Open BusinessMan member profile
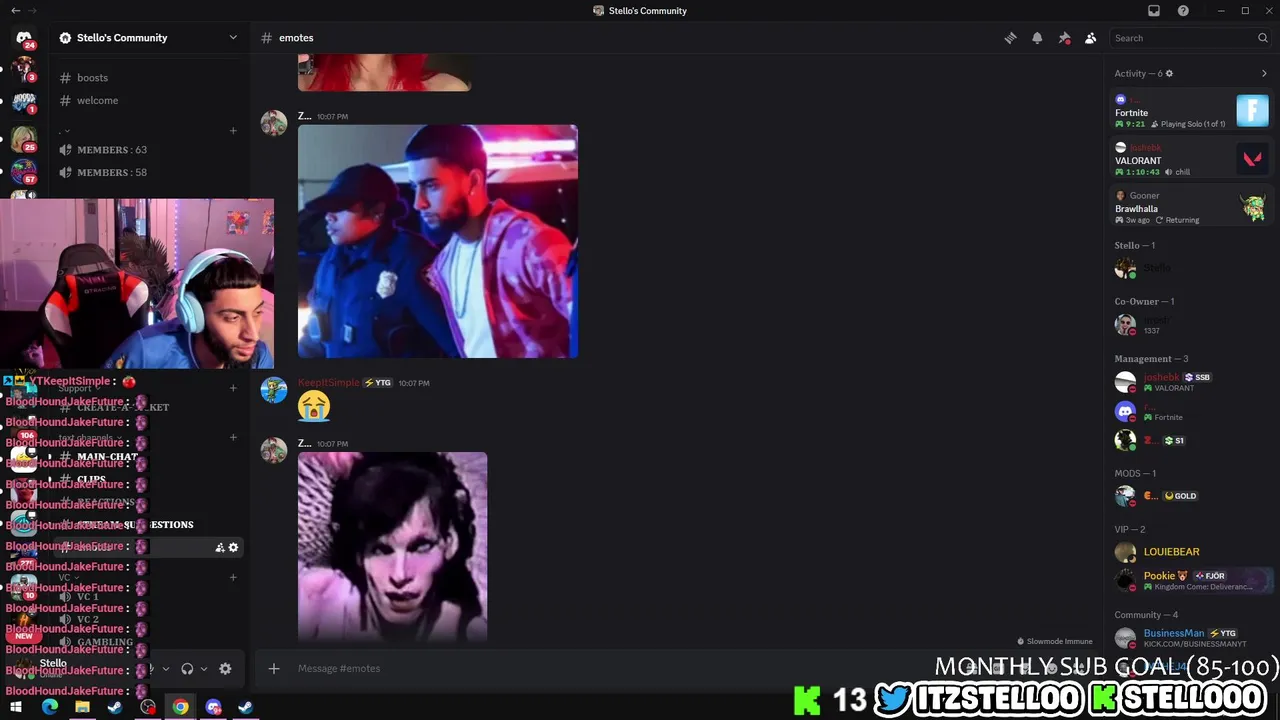The image size is (1280, 720). coord(1192,637)
